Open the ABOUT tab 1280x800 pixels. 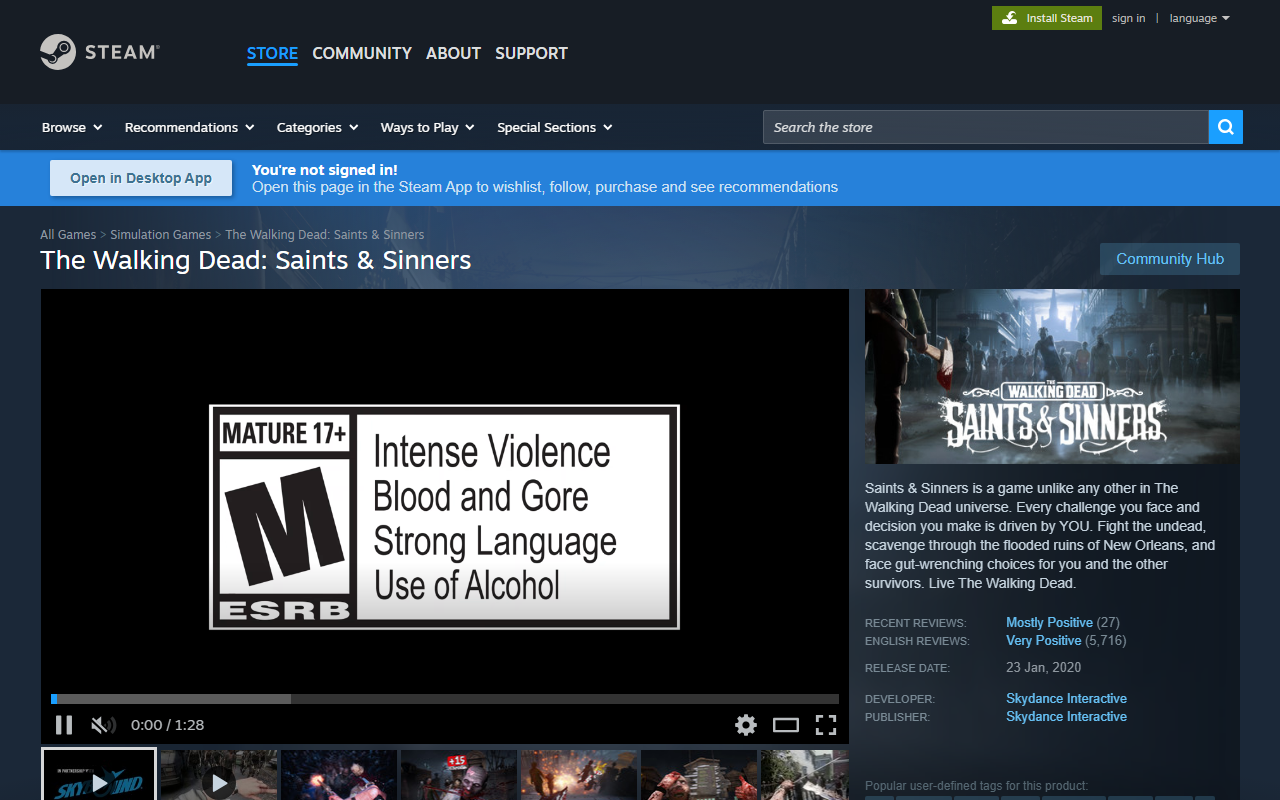coord(453,53)
